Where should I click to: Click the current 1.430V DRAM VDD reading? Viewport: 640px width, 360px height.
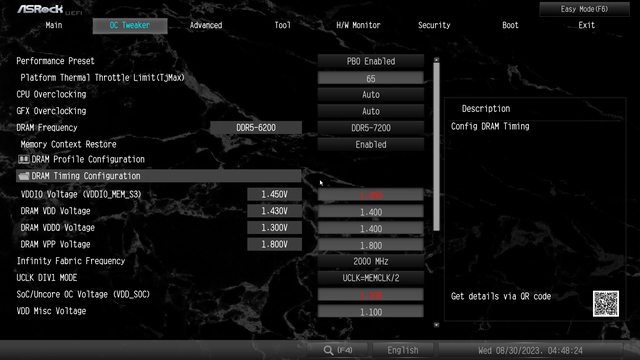(274, 211)
